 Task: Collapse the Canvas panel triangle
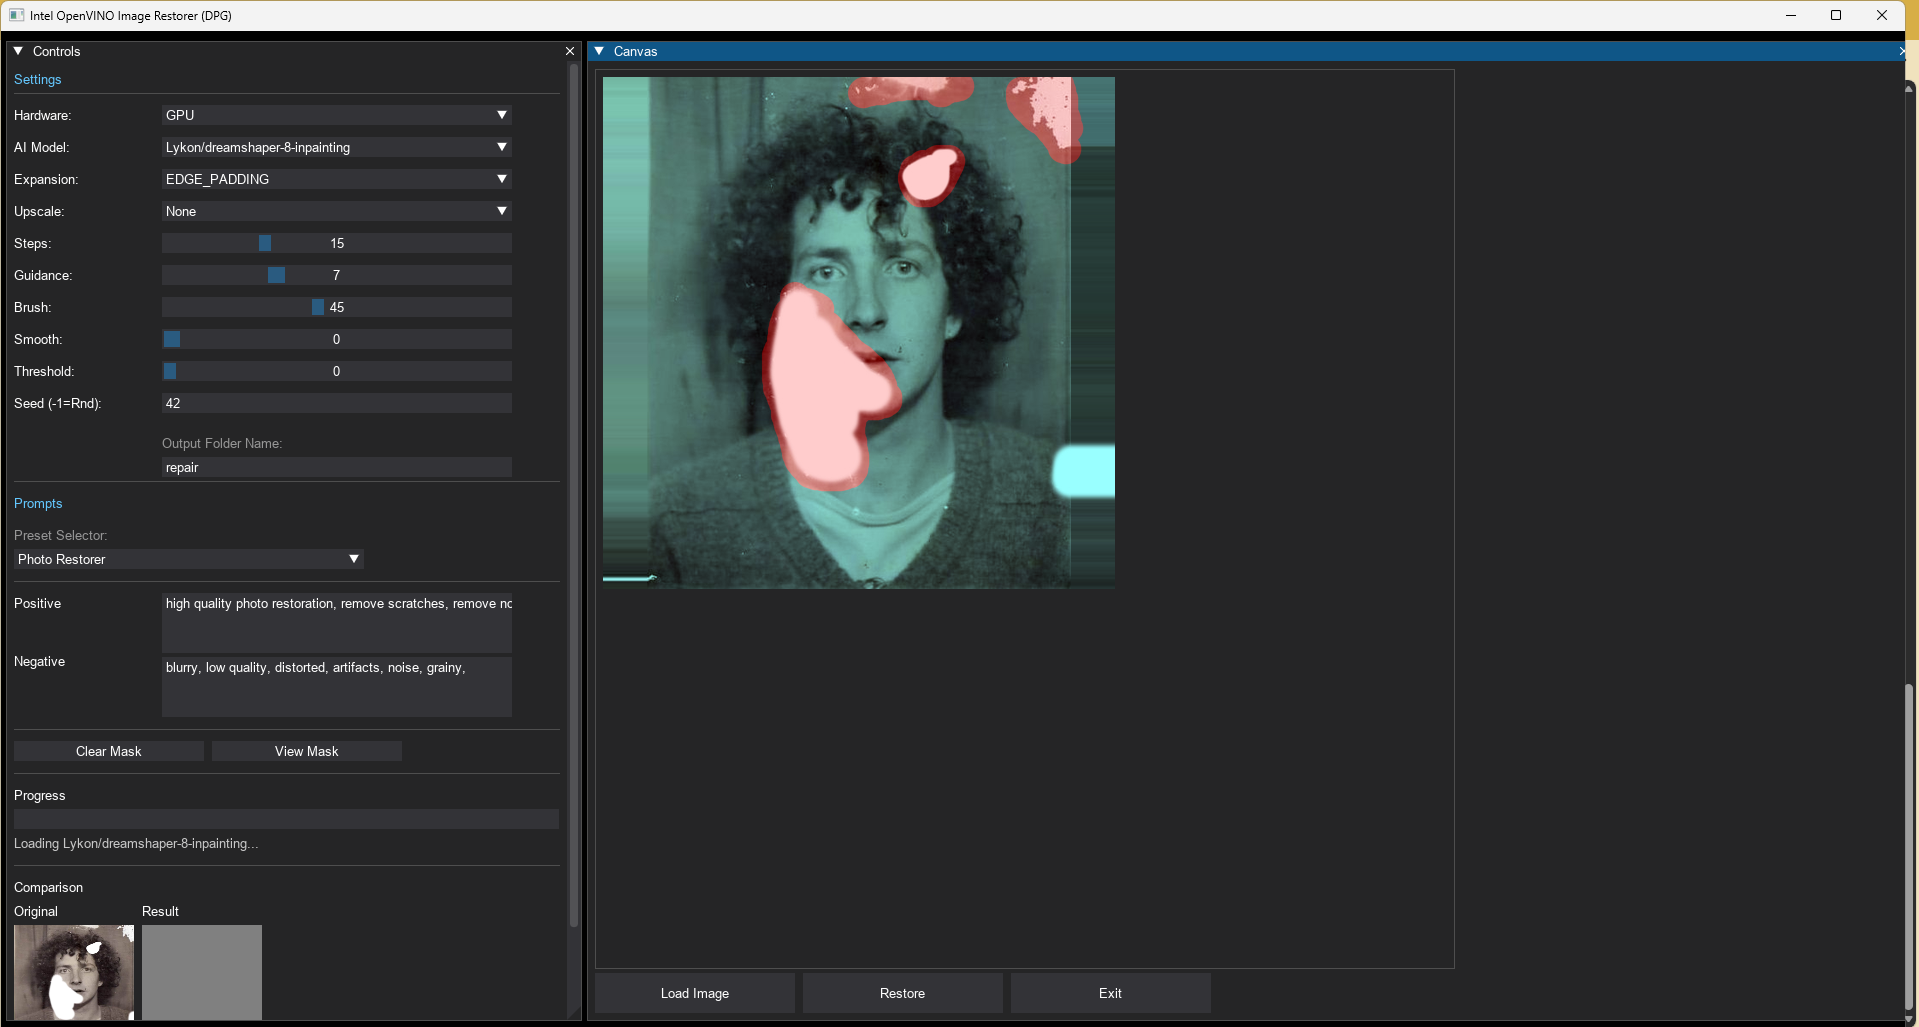[599, 51]
